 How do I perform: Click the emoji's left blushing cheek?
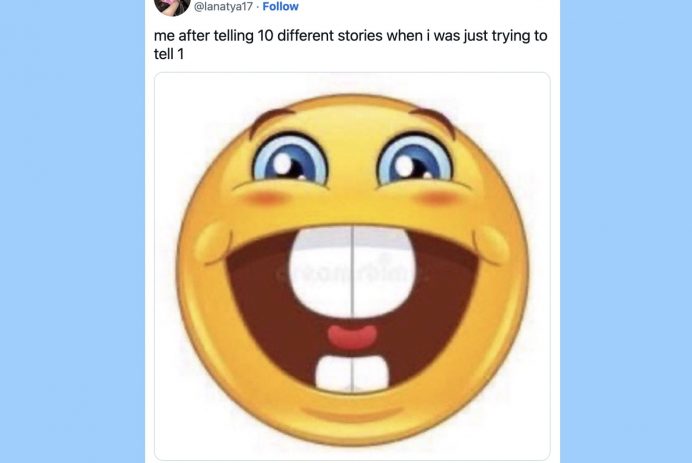point(262,198)
